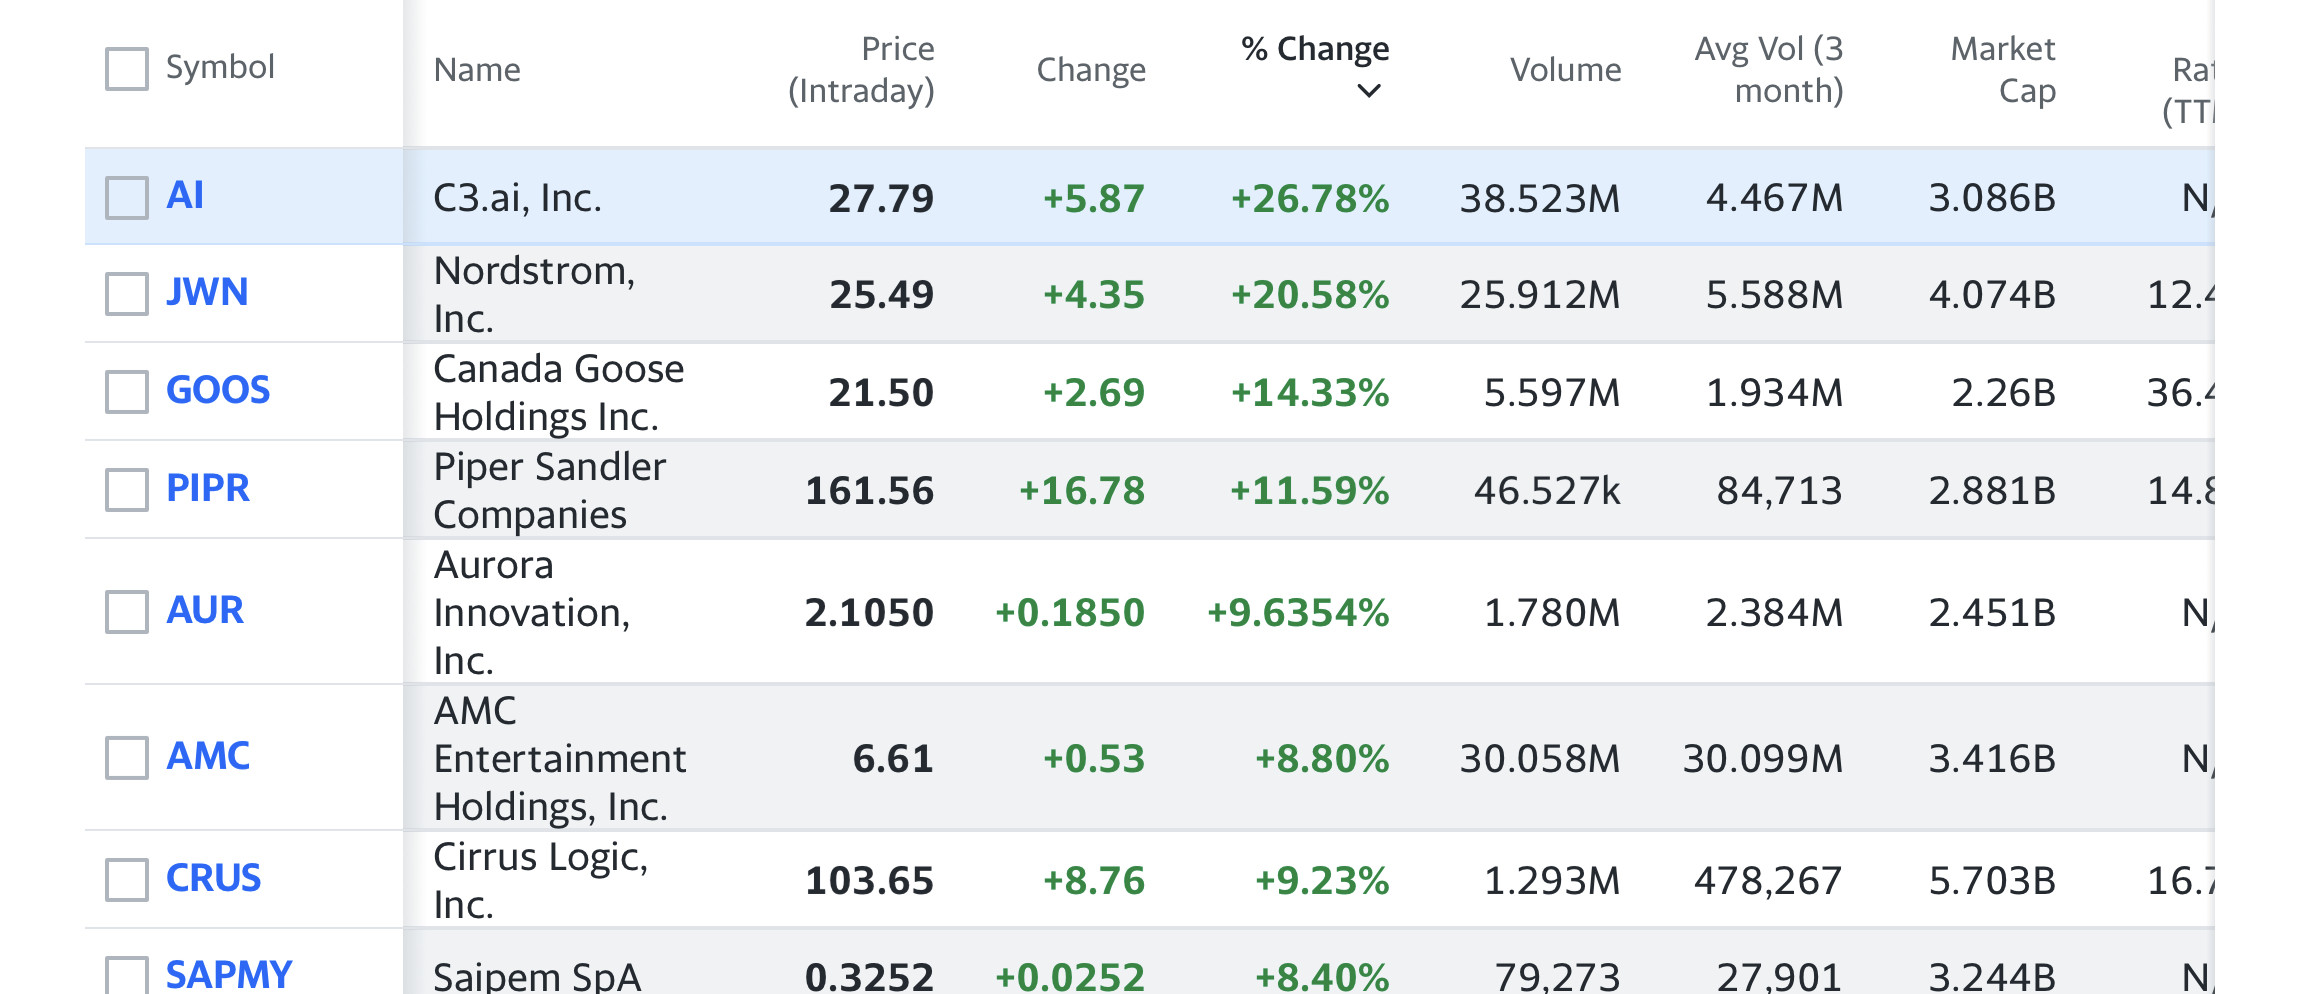Open CRUS stock quote page
The image size is (2323, 994).
213,878
